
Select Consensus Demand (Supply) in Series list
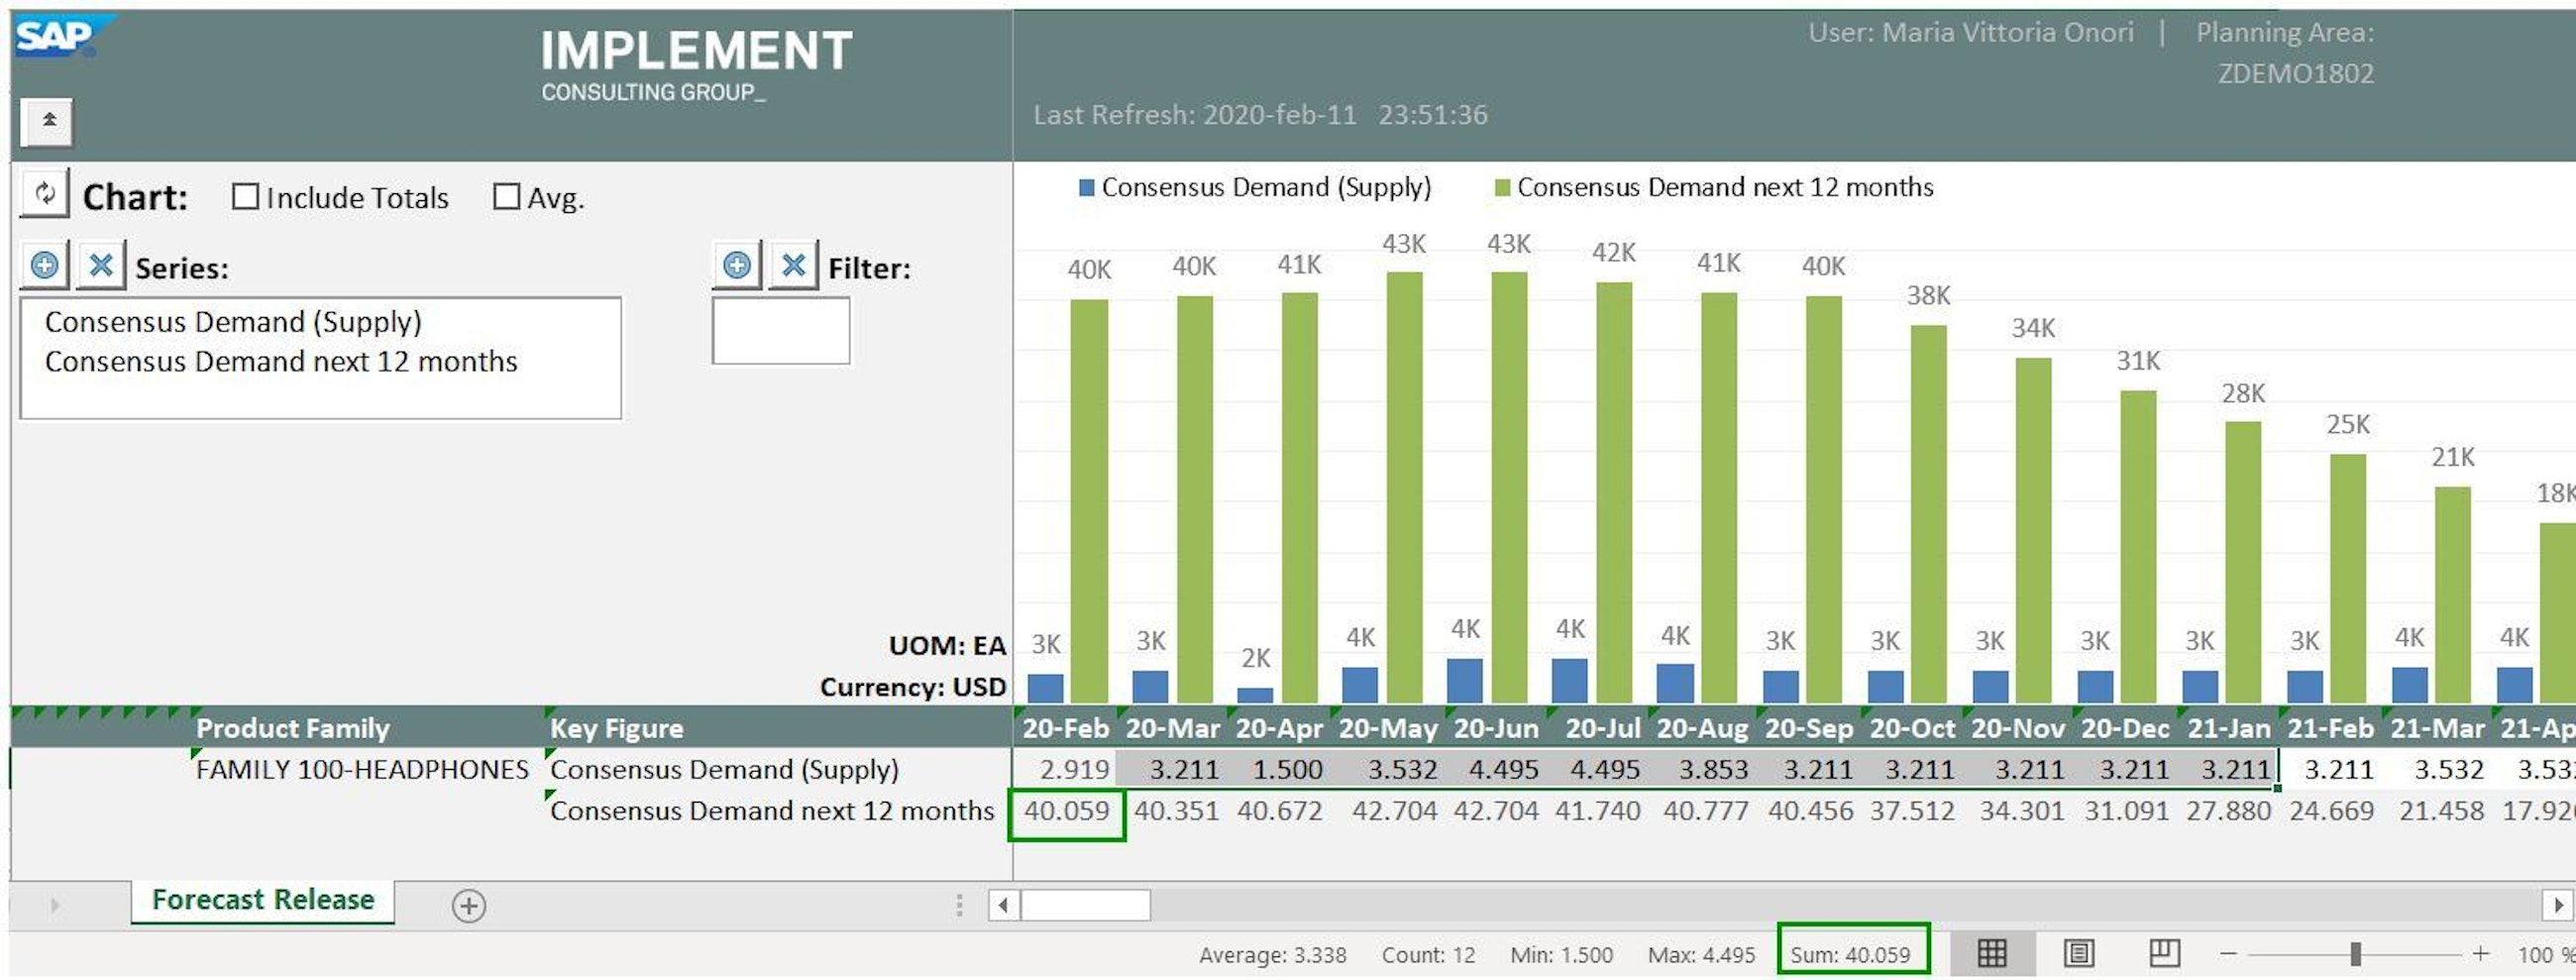click(233, 322)
